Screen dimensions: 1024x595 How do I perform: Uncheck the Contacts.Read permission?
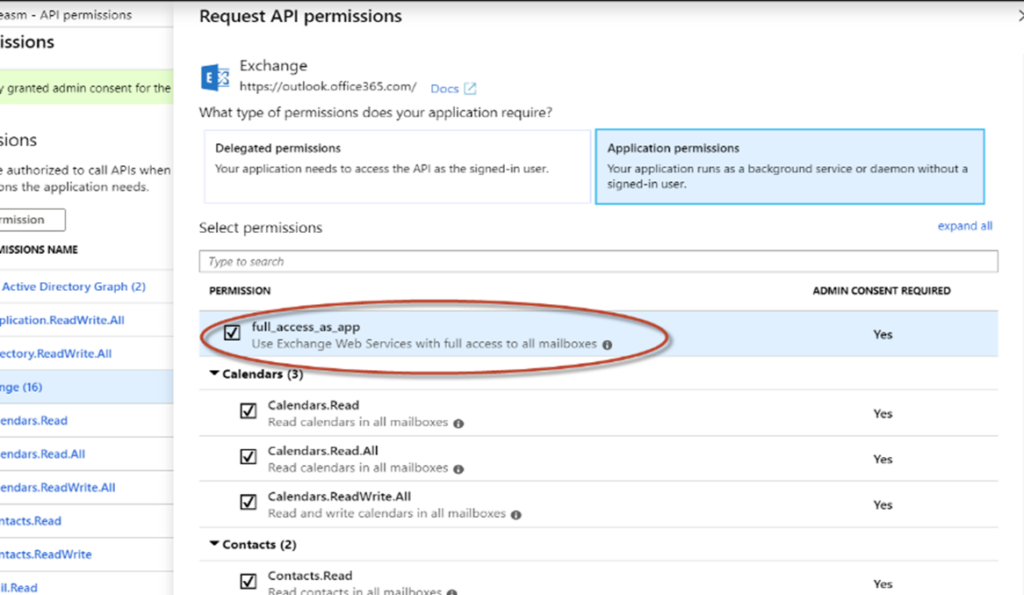pos(247,580)
